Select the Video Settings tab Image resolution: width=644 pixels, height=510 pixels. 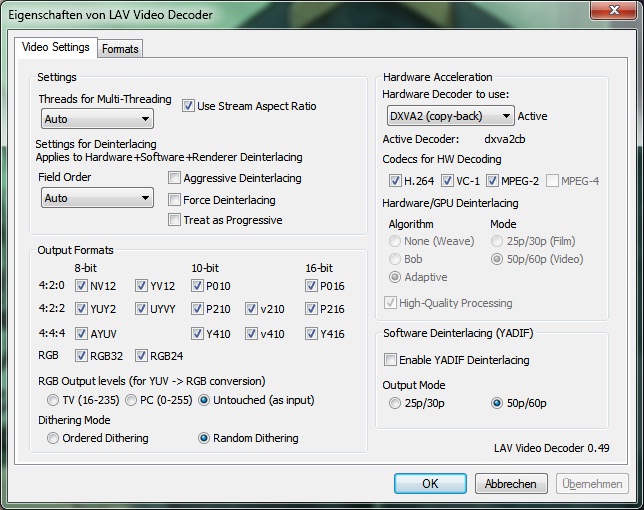pos(55,47)
